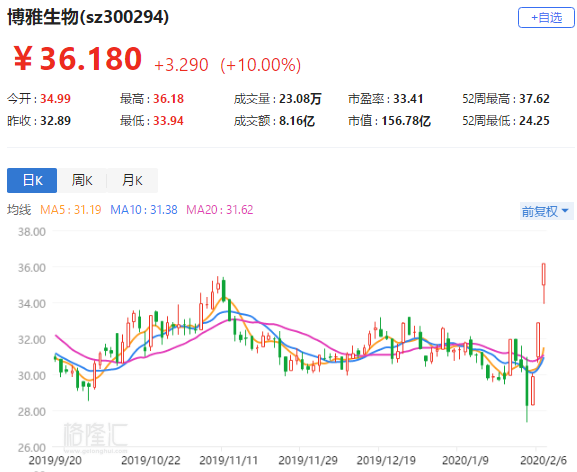Click the y-axis label 32.00
The image size is (577, 472).
click(x=32, y=340)
